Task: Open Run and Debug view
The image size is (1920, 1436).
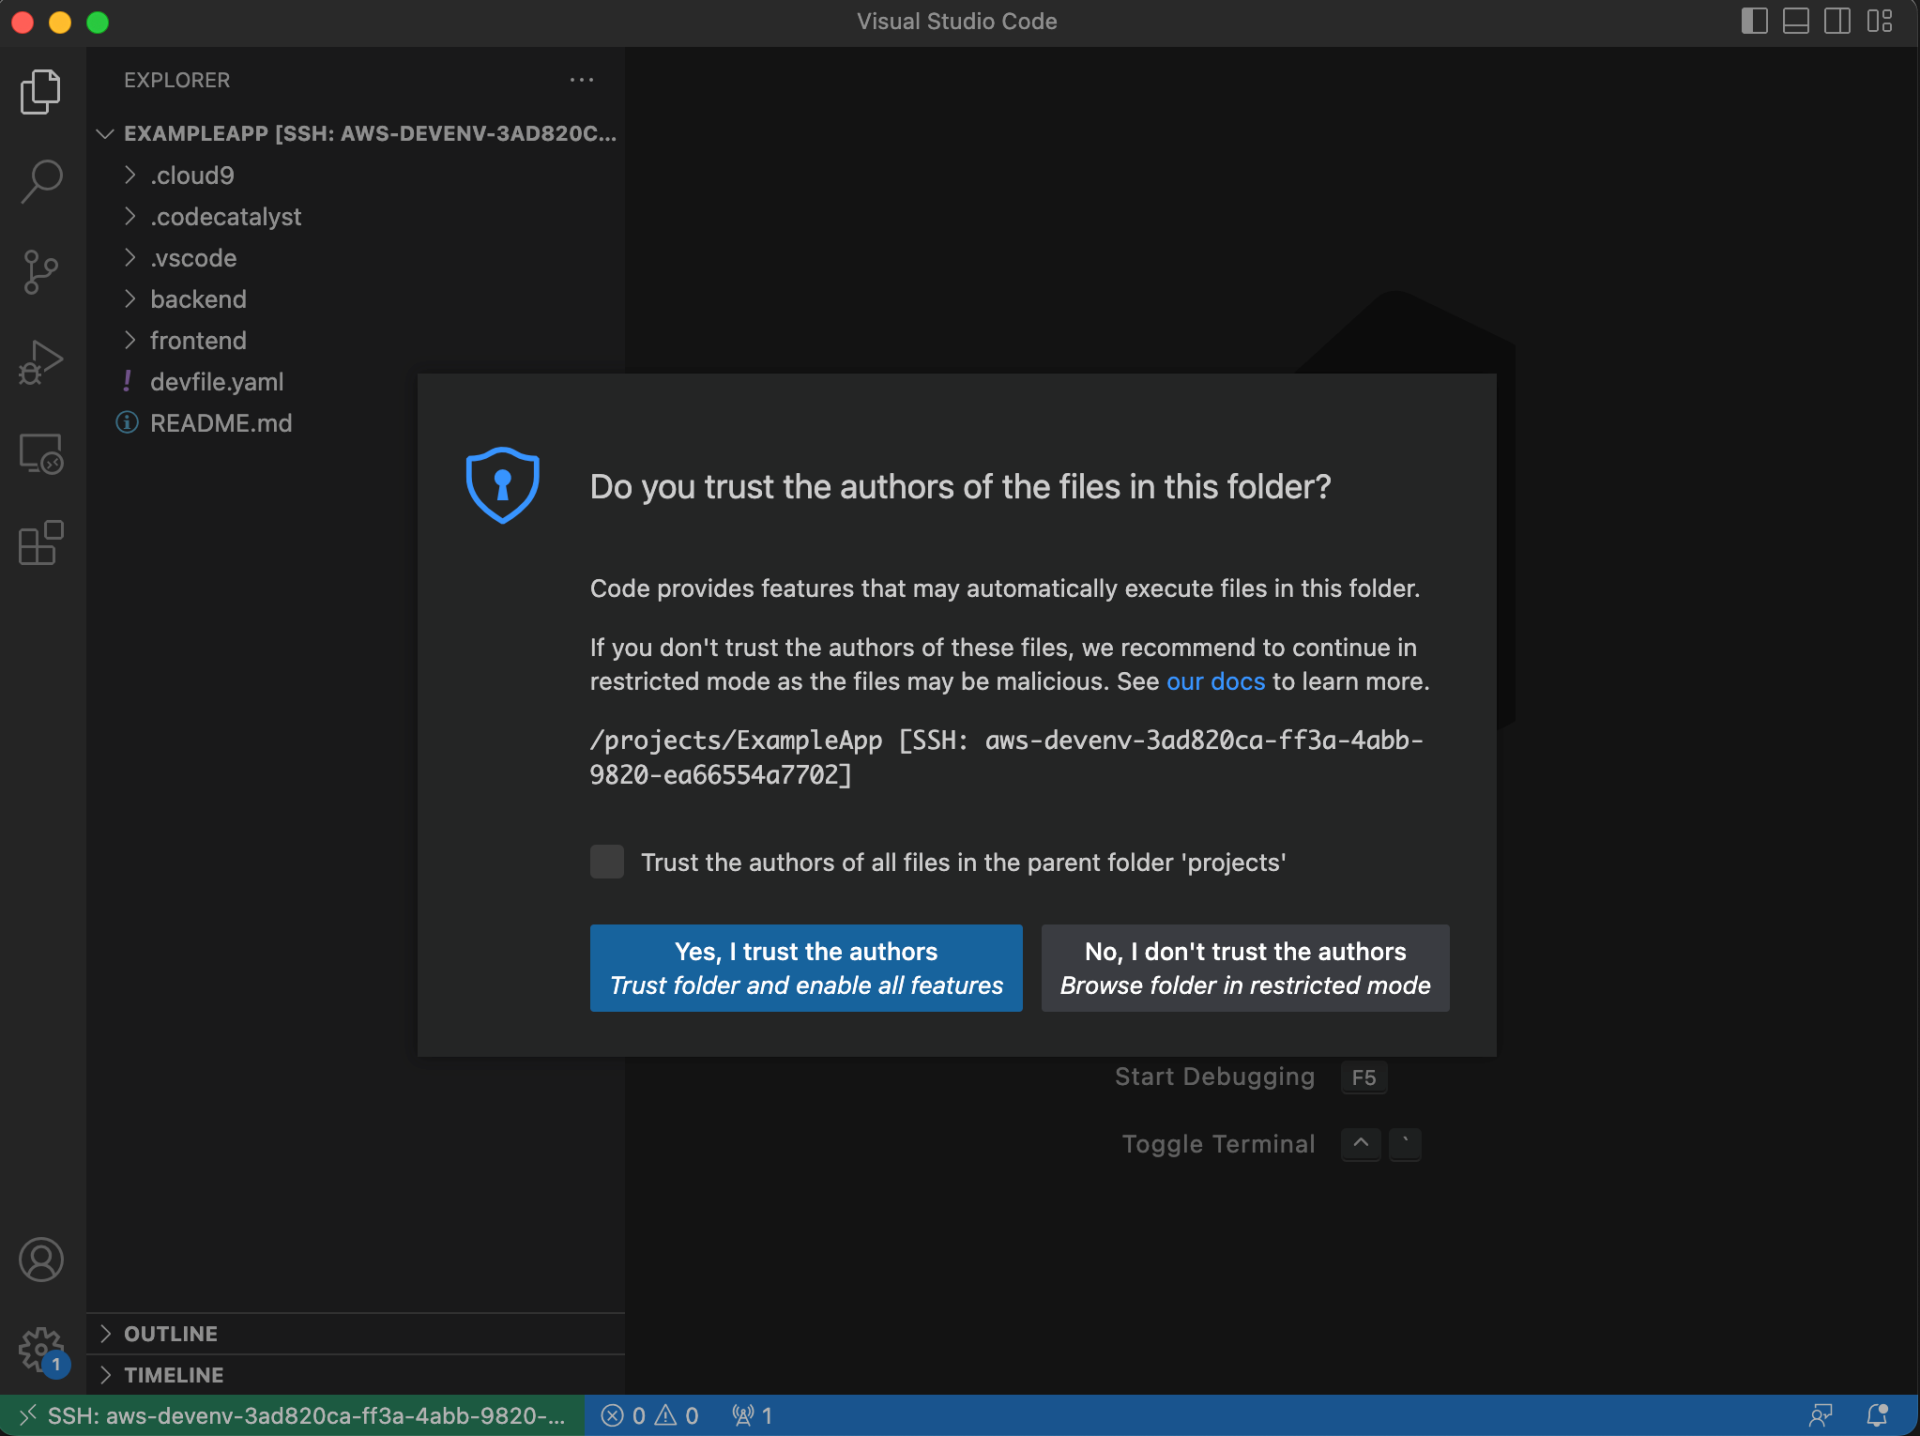Action: [x=41, y=362]
